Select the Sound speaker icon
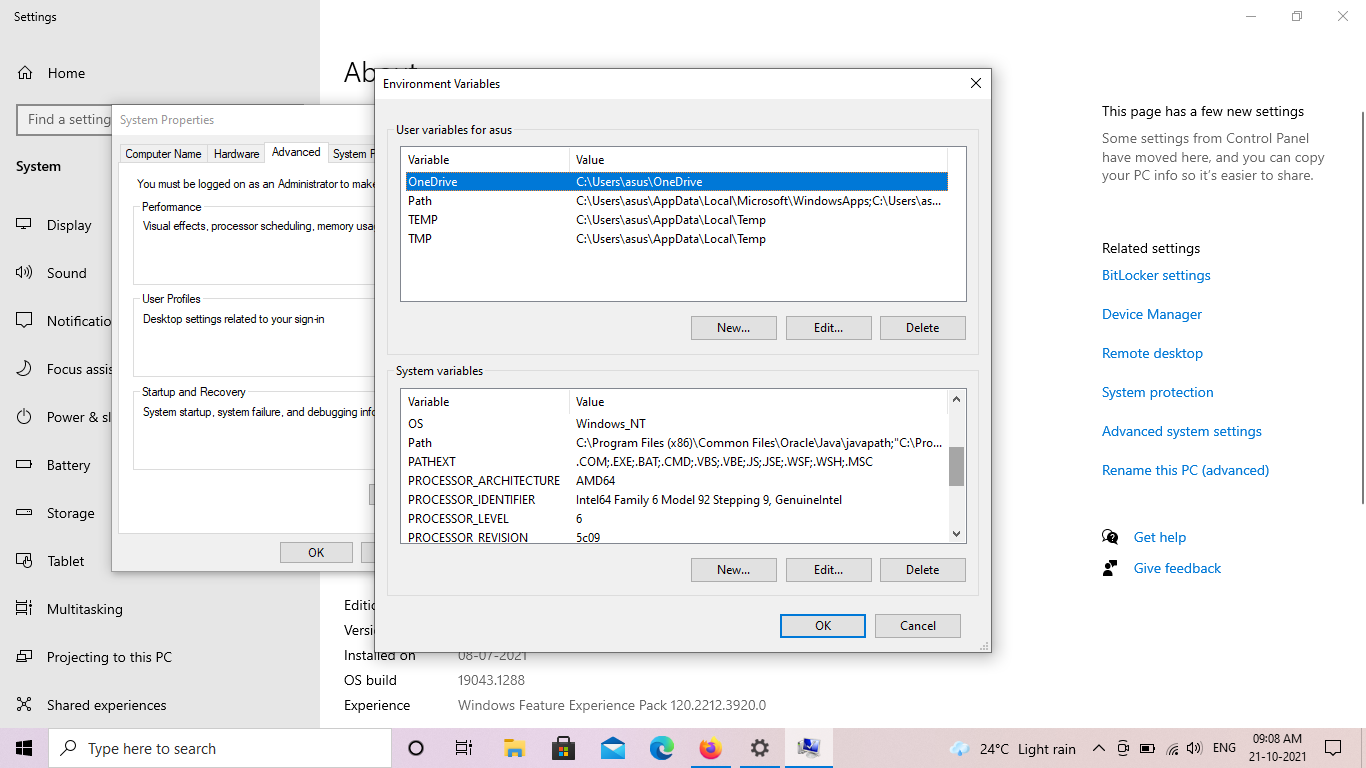The height and width of the screenshot is (768, 1366). 24,273
